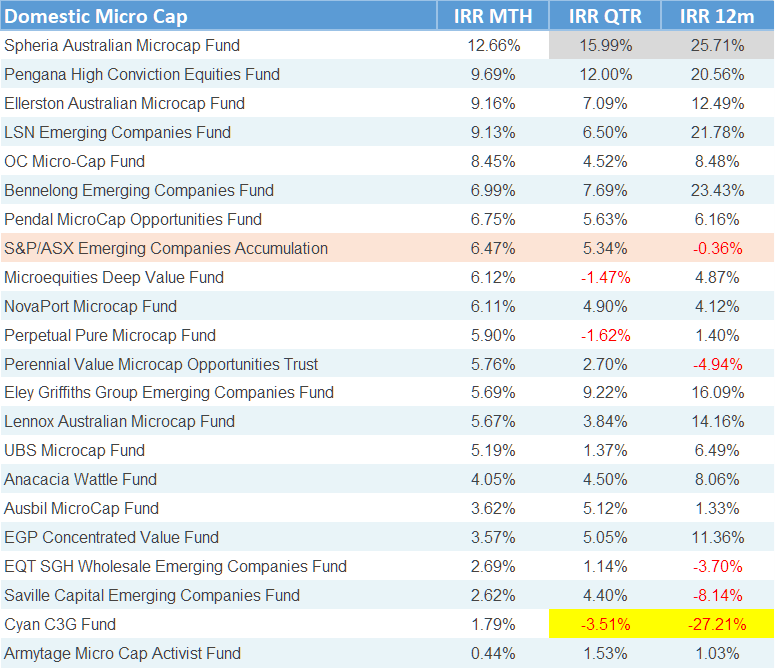Select the red -8.14% value

click(x=717, y=595)
